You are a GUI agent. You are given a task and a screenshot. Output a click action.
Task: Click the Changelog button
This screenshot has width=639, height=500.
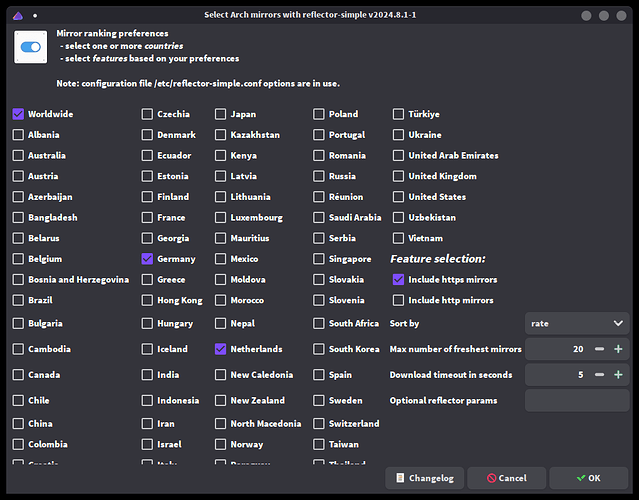[425, 478]
